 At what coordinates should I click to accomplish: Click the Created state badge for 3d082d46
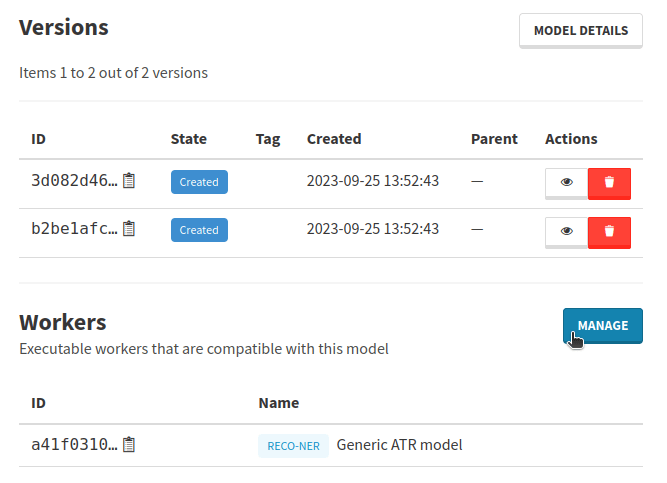pos(199,182)
